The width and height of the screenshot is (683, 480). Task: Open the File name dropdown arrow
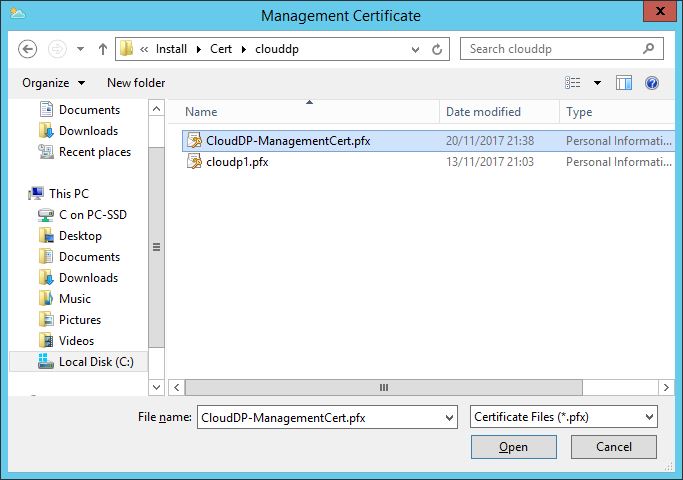pyautogui.click(x=450, y=417)
